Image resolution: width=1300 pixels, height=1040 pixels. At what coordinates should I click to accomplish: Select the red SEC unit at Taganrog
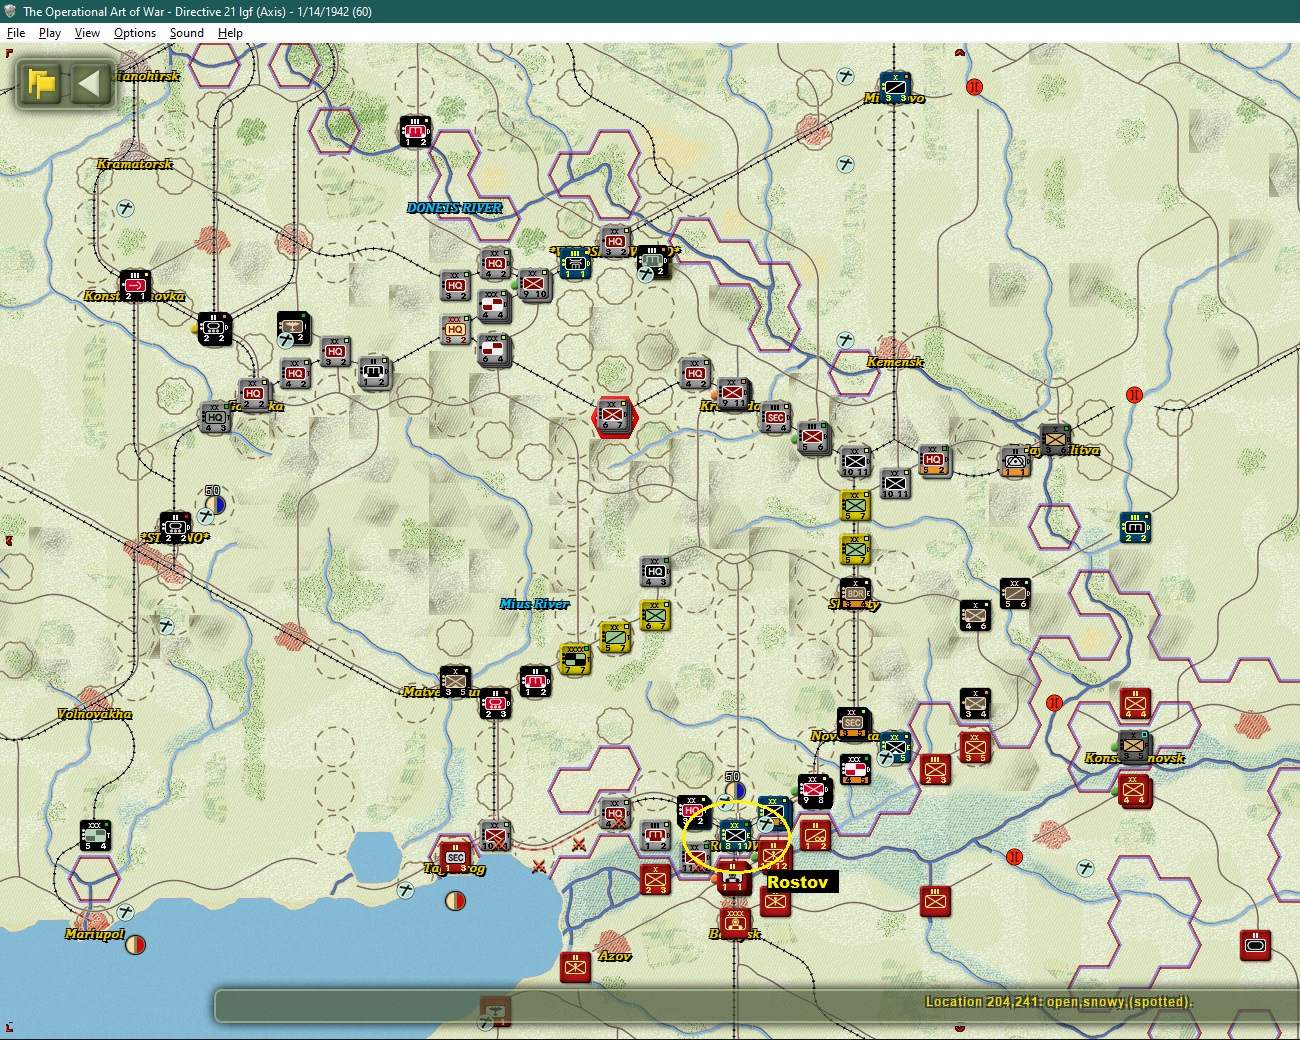pyautogui.click(x=456, y=858)
